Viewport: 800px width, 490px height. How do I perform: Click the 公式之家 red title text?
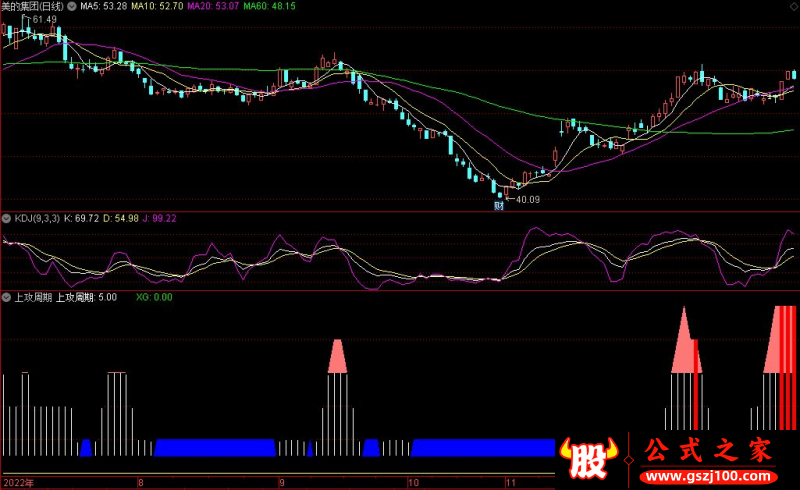pyautogui.click(x=708, y=451)
